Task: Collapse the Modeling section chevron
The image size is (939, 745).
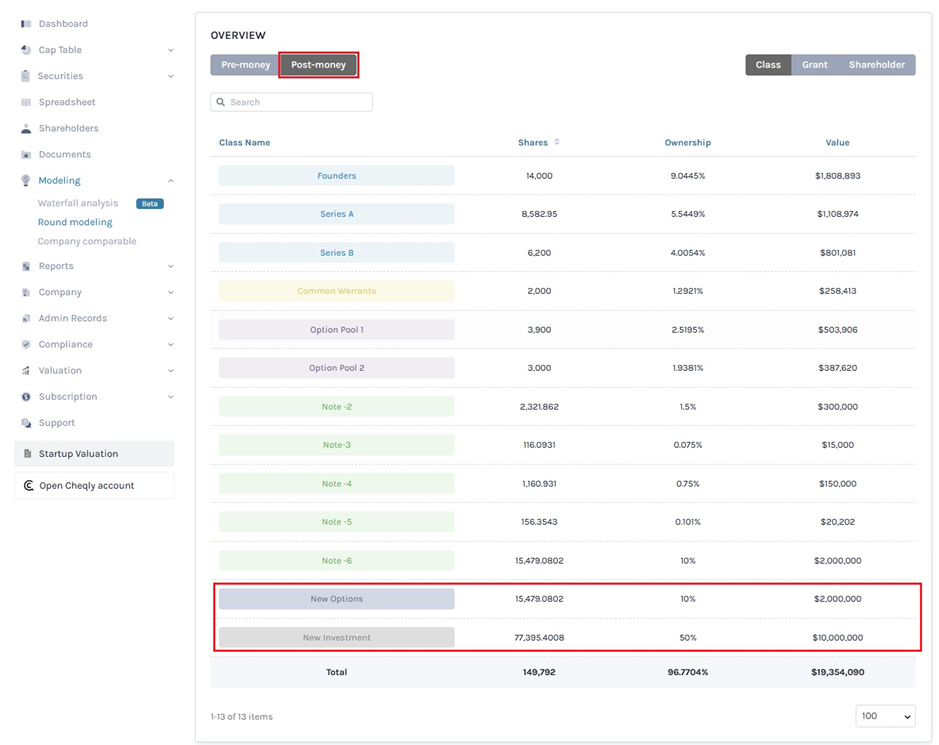Action: pos(170,181)
